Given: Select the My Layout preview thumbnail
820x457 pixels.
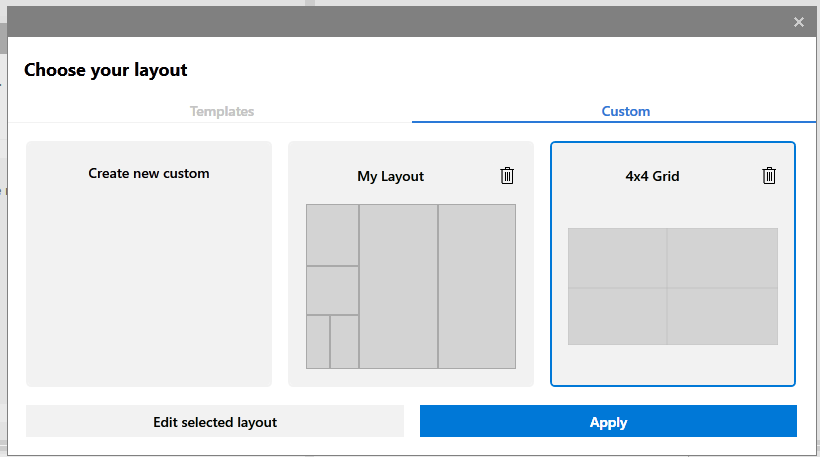Looking at the screenshot, I should [x=411, y=287].
